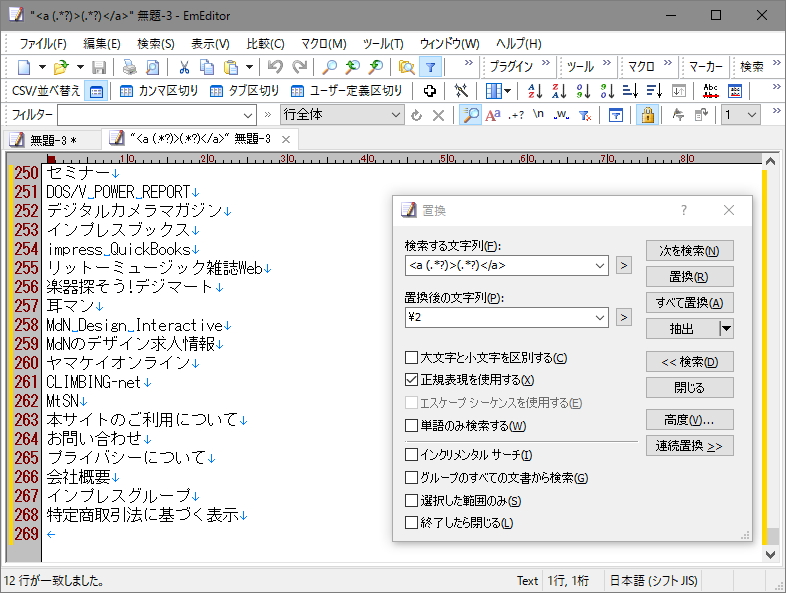Click the 置換(R) button

(x=689, y=277)
